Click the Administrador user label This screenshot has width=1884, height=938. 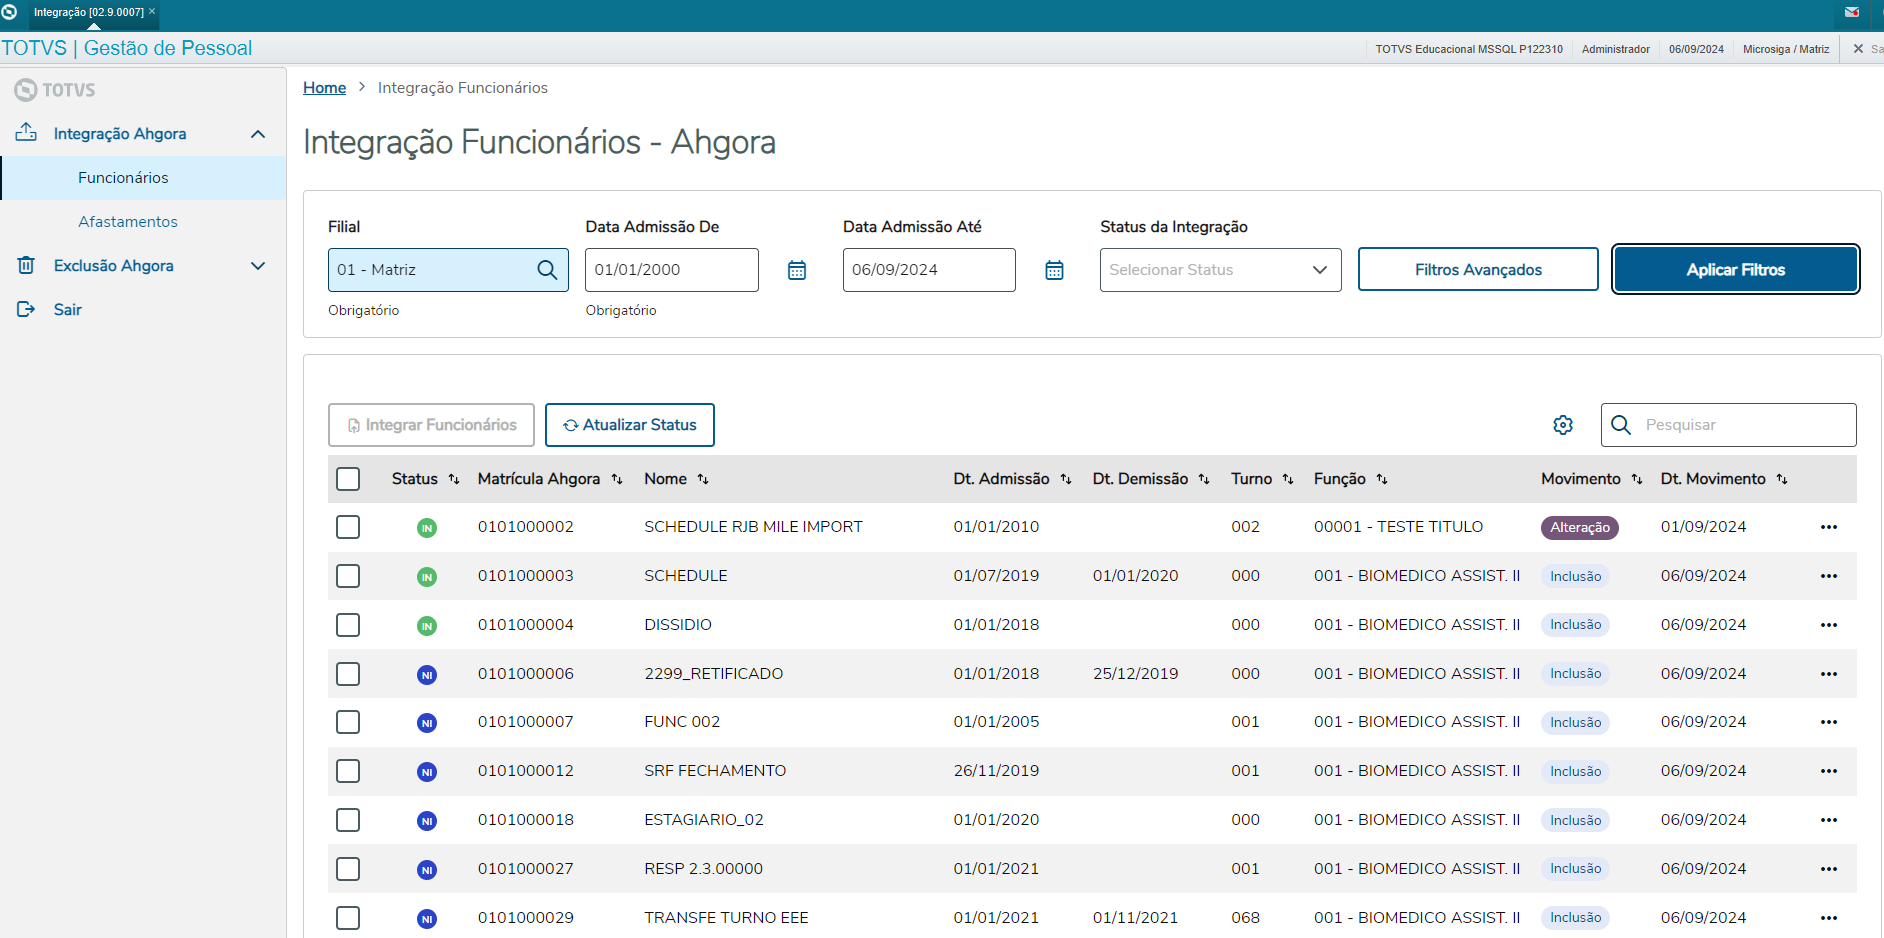[1616, 49]
